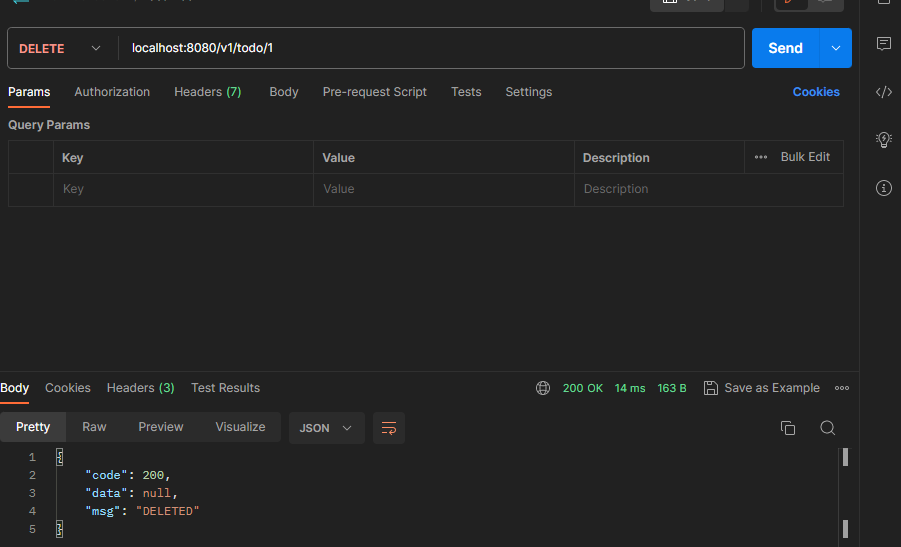This screenshot has height=547, width=901.
Task: Click the "code": 200 line
Action: coord(128,475)
